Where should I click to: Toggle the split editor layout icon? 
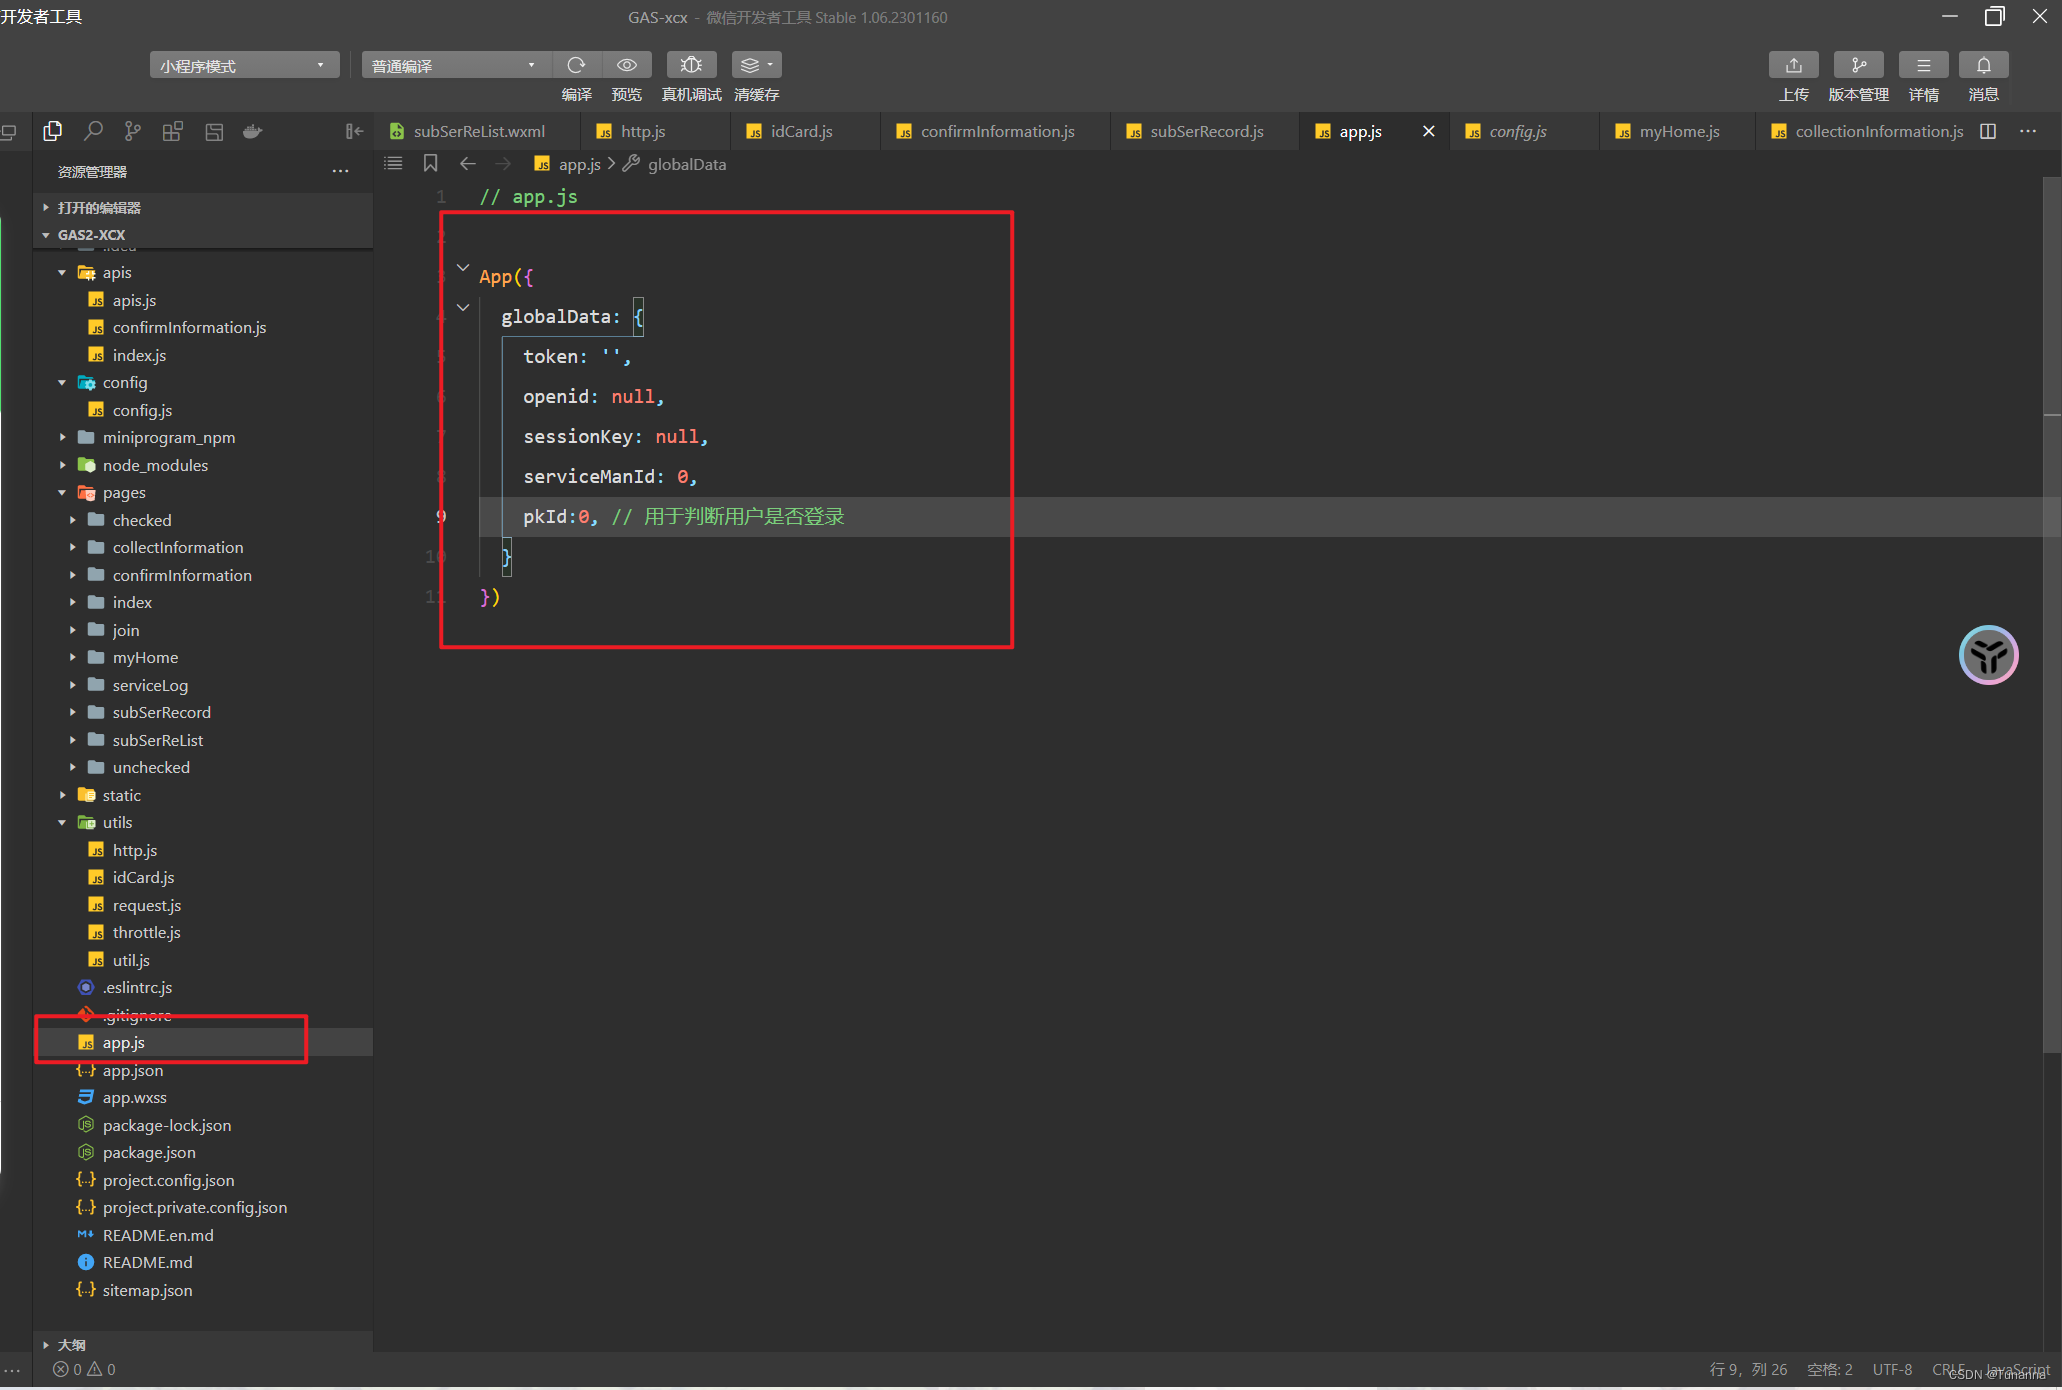(1988, 131)
